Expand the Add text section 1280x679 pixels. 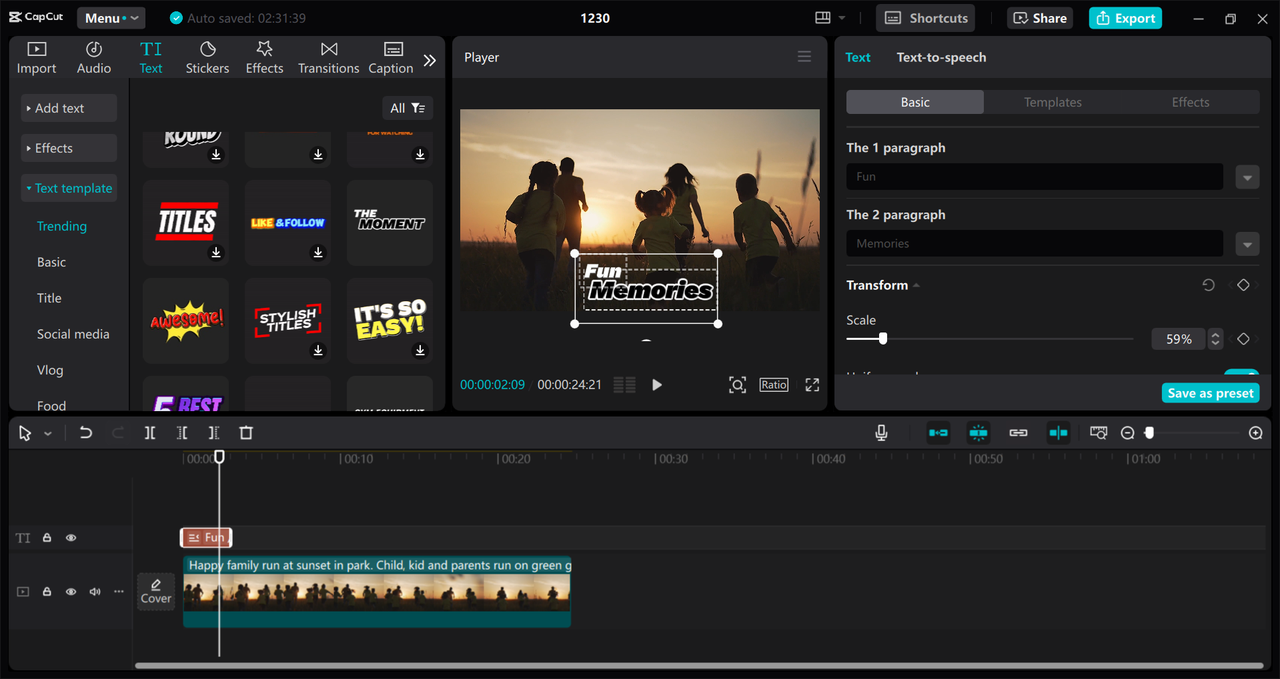point(69,108)
